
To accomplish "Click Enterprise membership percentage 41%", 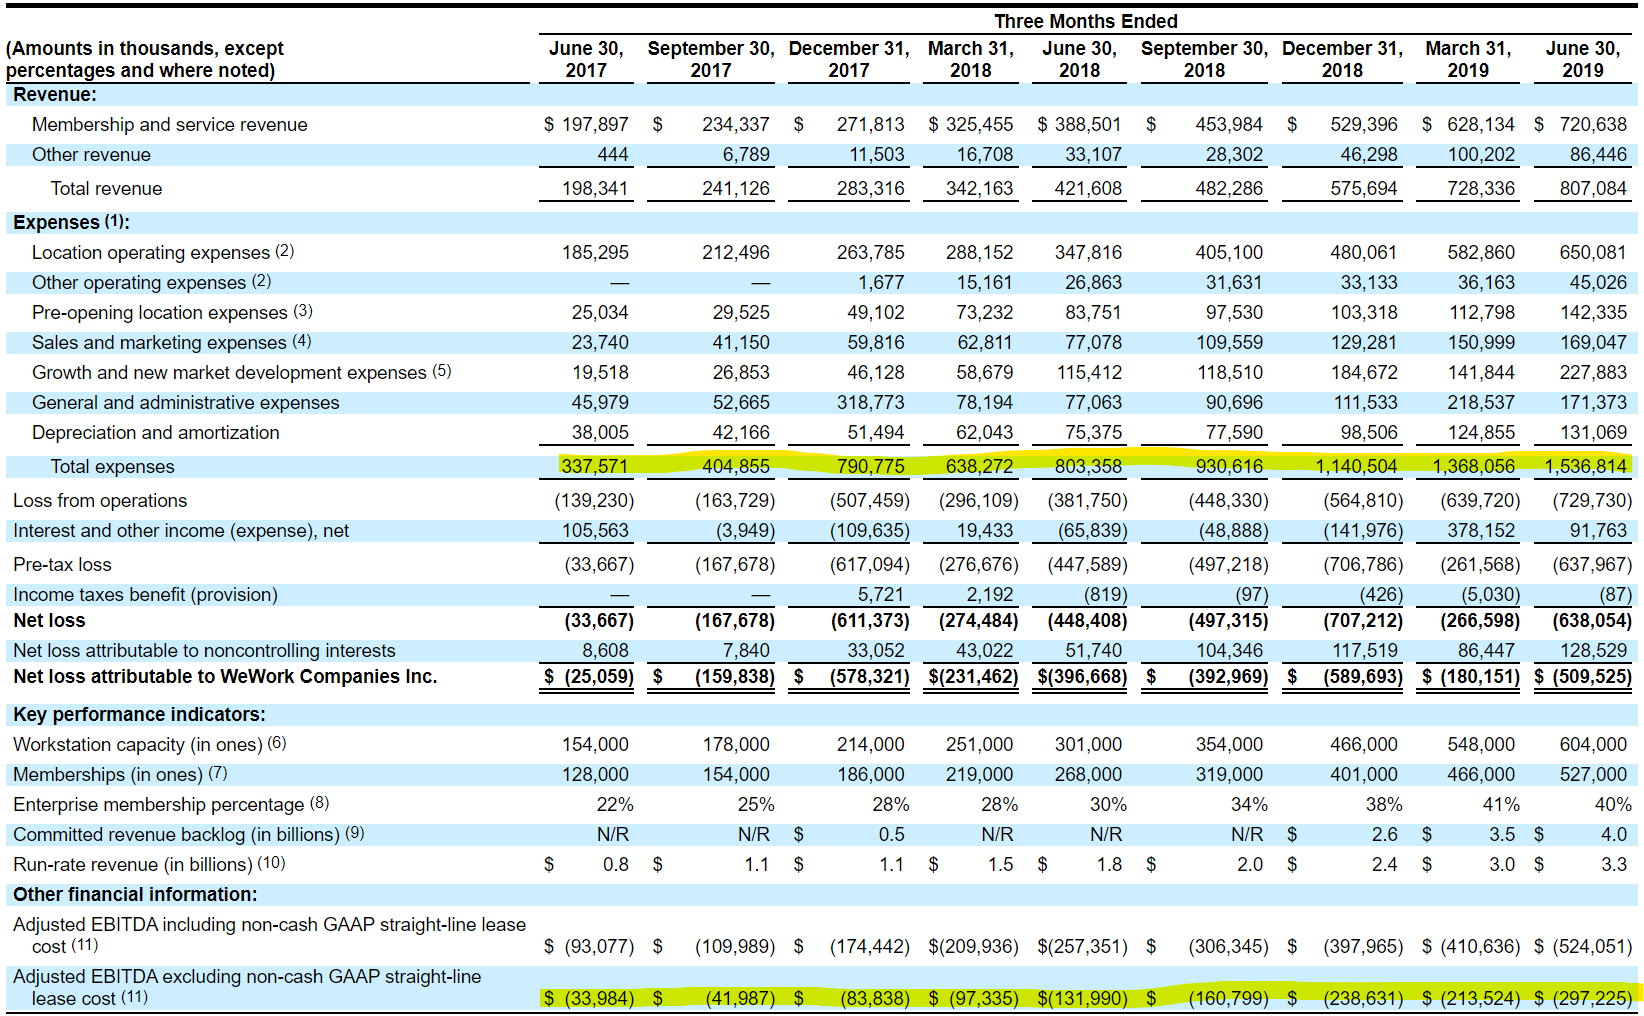I will (x=1501, y=805).
